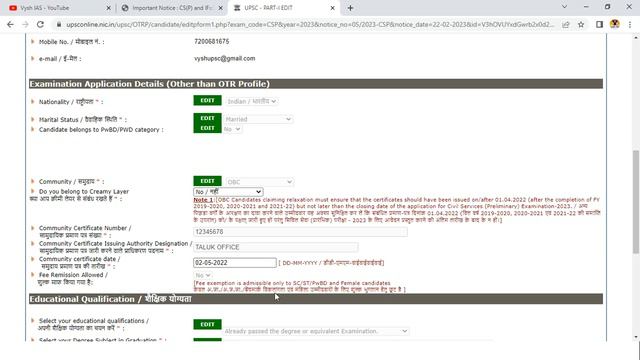Click the email vyshupsc@gmail.com text

click(x=224, y=58)
